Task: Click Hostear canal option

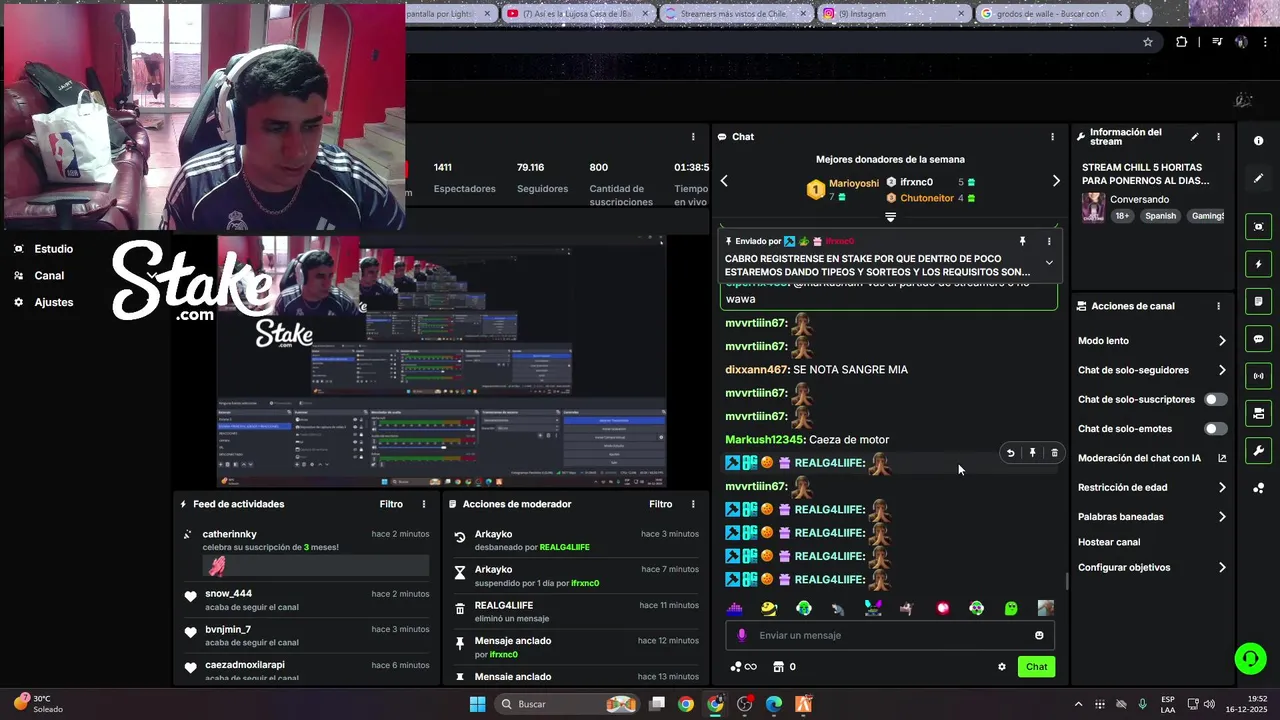Action: pyautogui.click(x=1109, y=542)
